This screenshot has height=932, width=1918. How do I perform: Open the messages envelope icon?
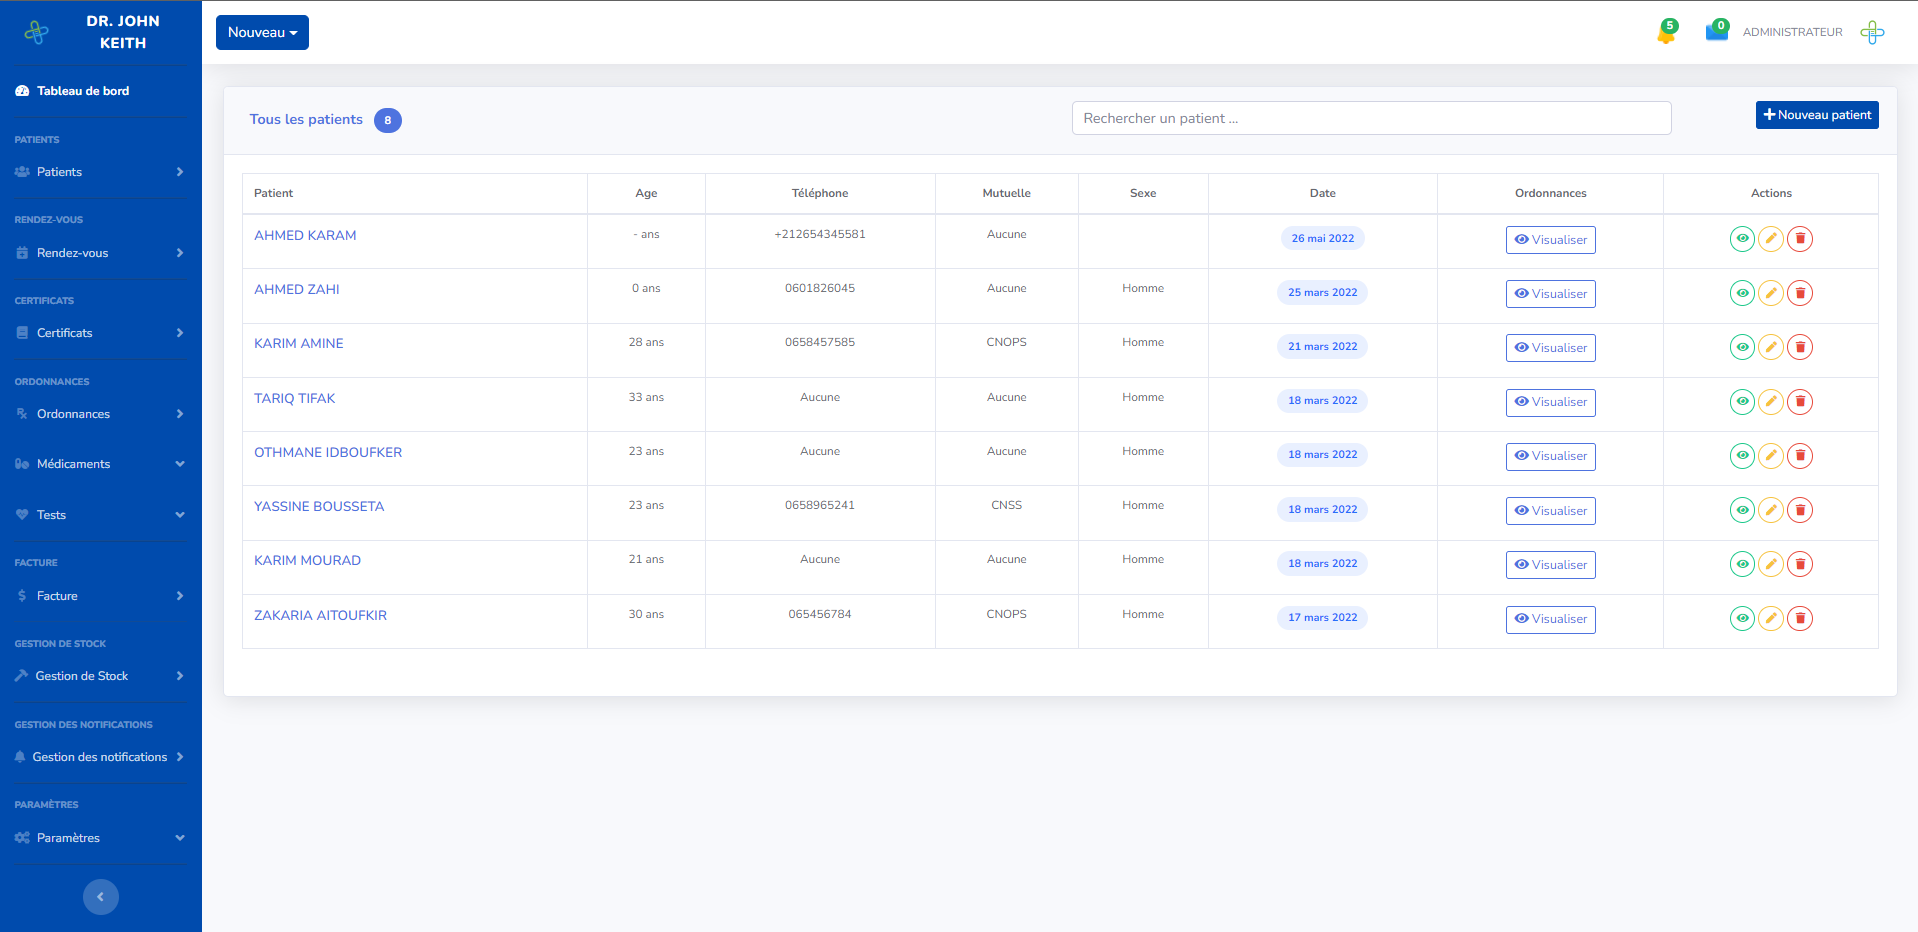(1716, 32)
